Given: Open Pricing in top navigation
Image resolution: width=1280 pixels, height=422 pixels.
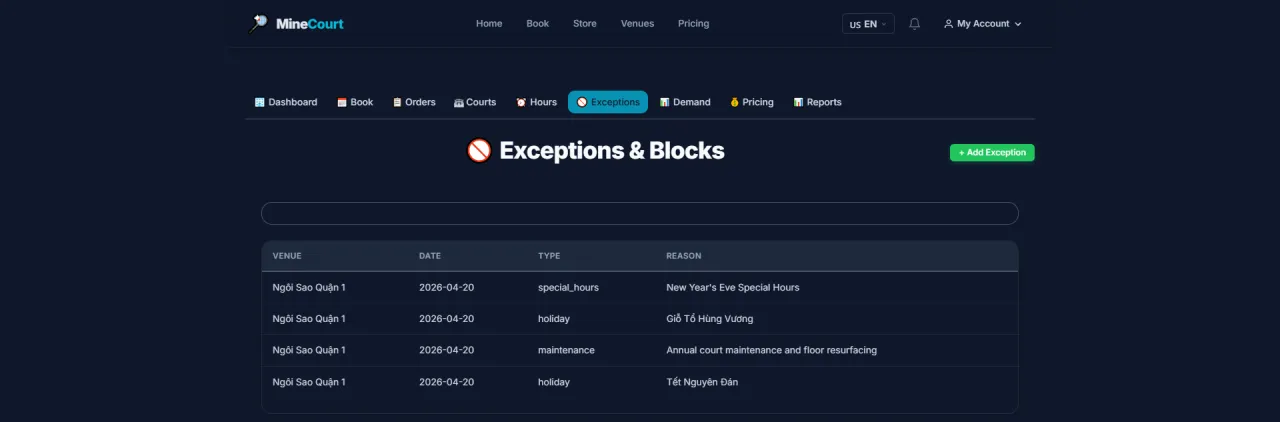Looking at the screenshot, I should point(693,24).
